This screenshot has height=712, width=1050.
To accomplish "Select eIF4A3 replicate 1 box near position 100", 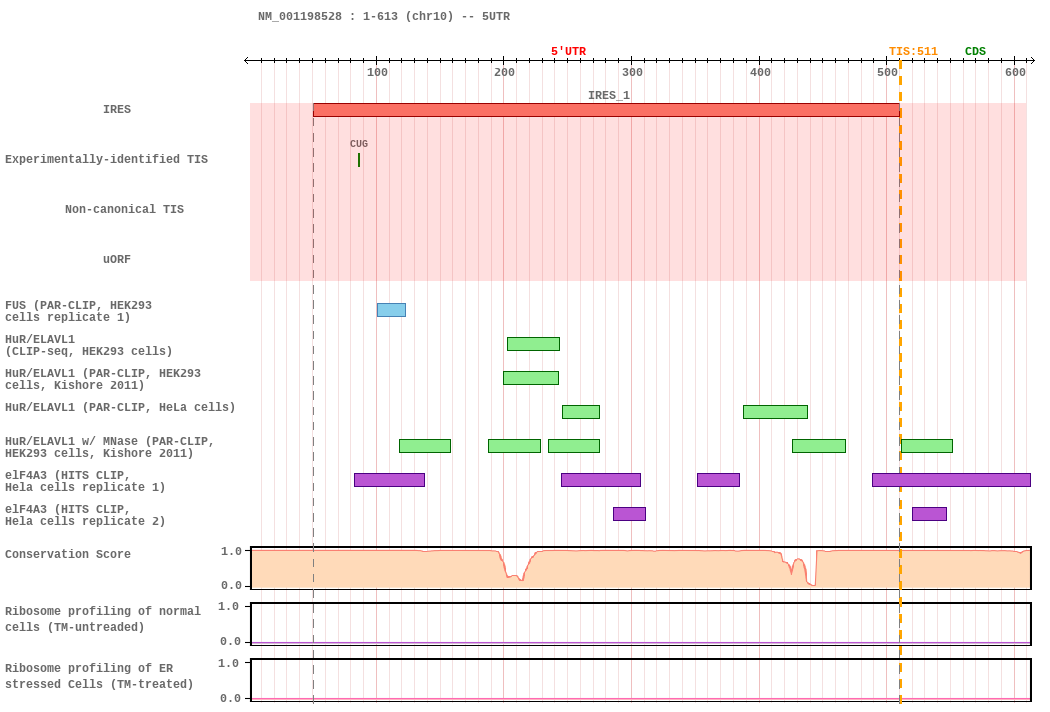I will [x=389, y=480].
